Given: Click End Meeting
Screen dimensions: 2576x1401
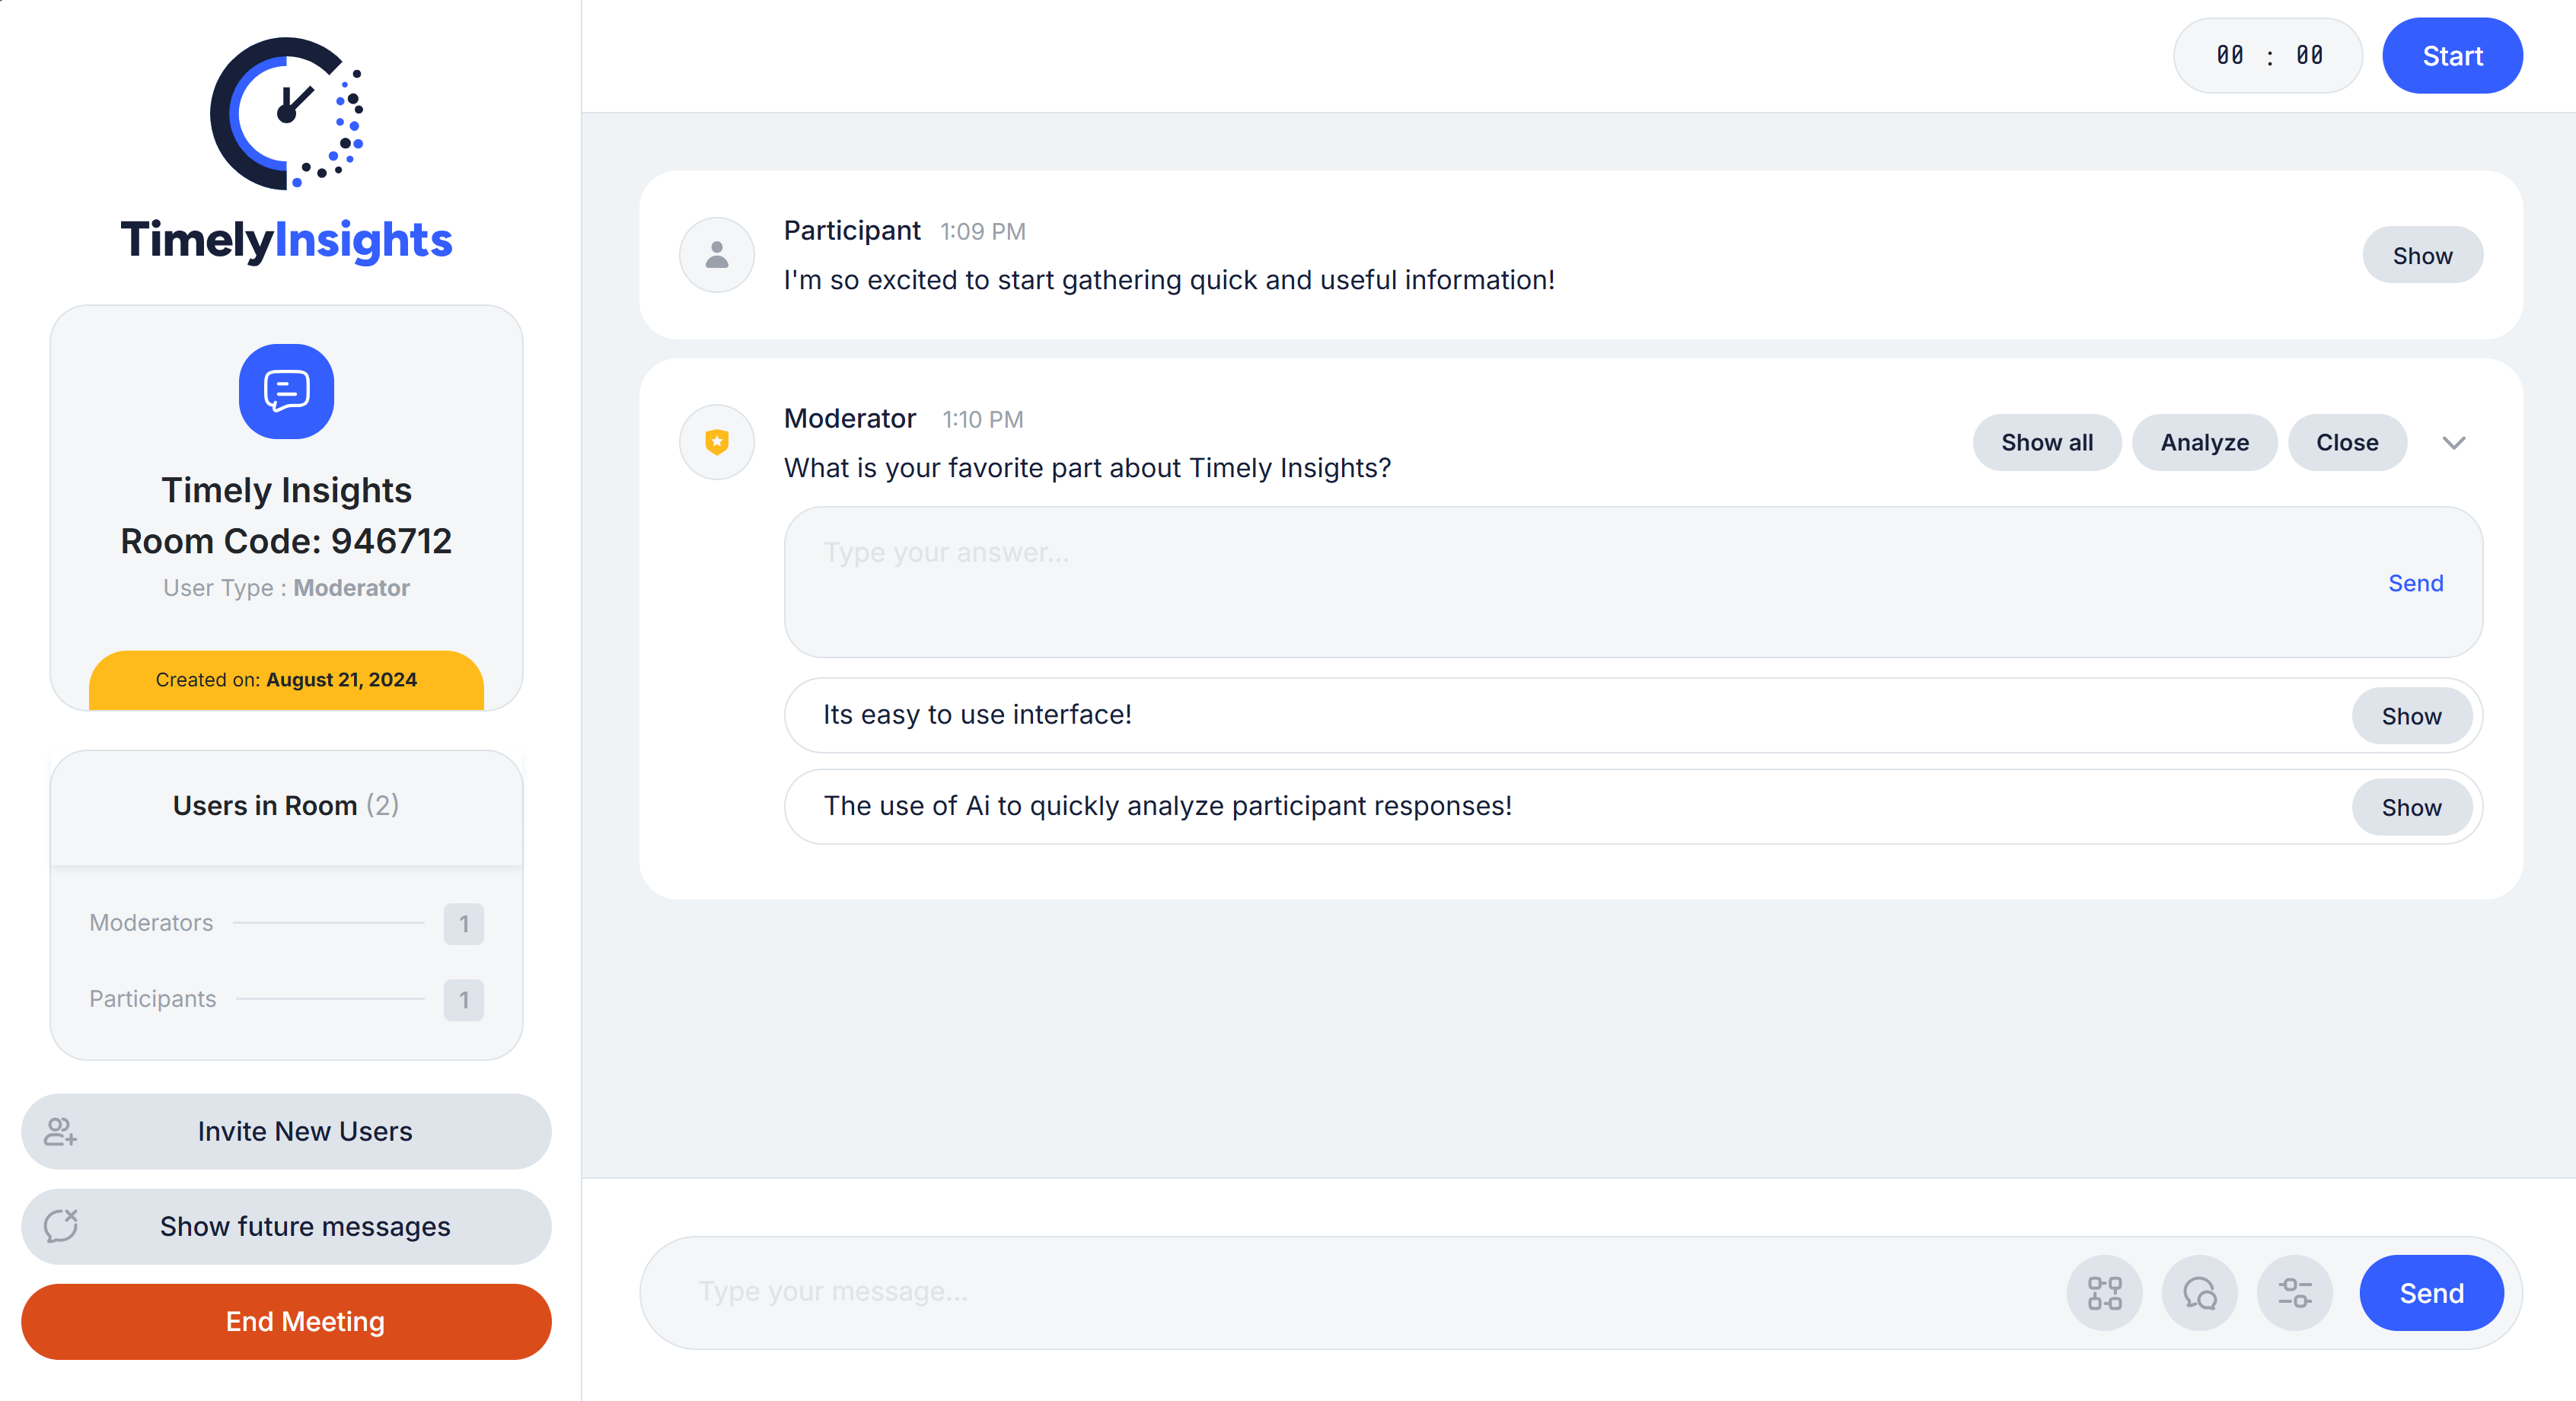Looking at the screenshot, I should pyautogui.click(x=286, y=1322).
